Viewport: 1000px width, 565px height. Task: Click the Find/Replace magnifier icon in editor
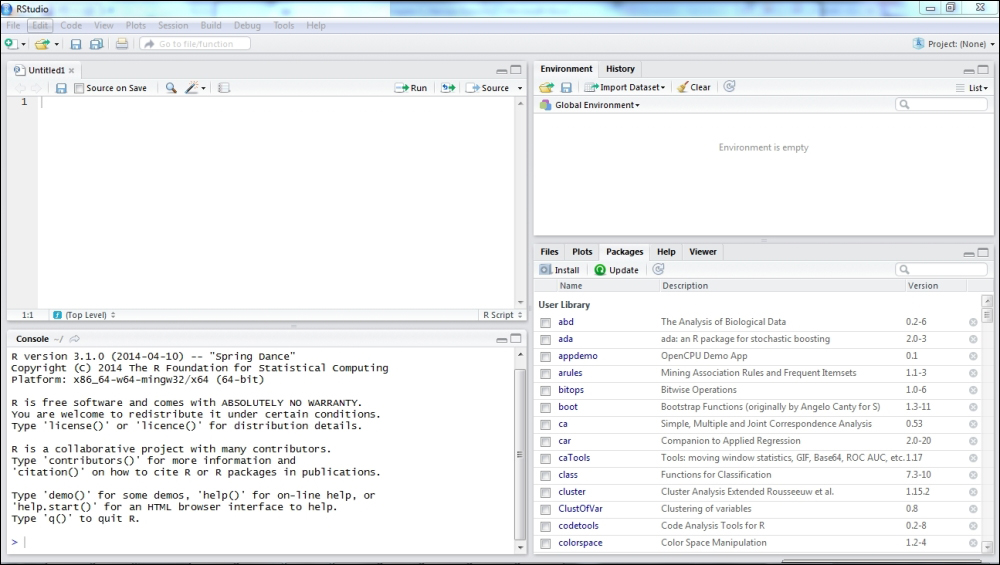[171, 88]
